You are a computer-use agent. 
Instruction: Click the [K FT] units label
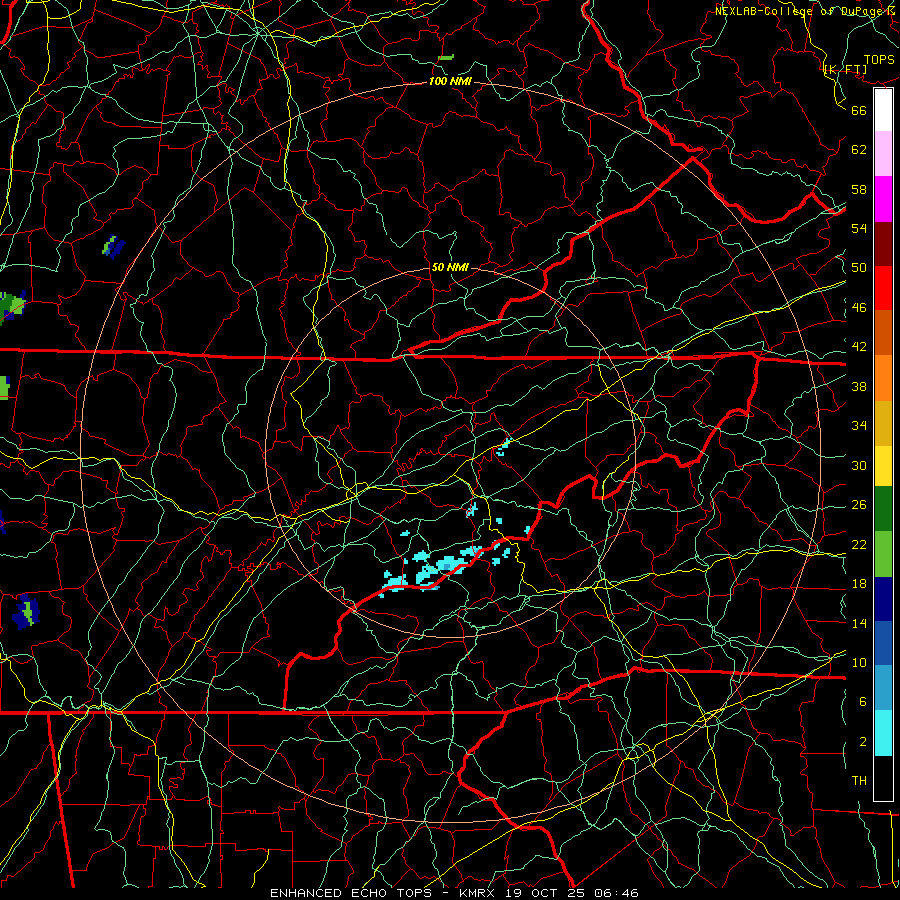click(845, 70)
